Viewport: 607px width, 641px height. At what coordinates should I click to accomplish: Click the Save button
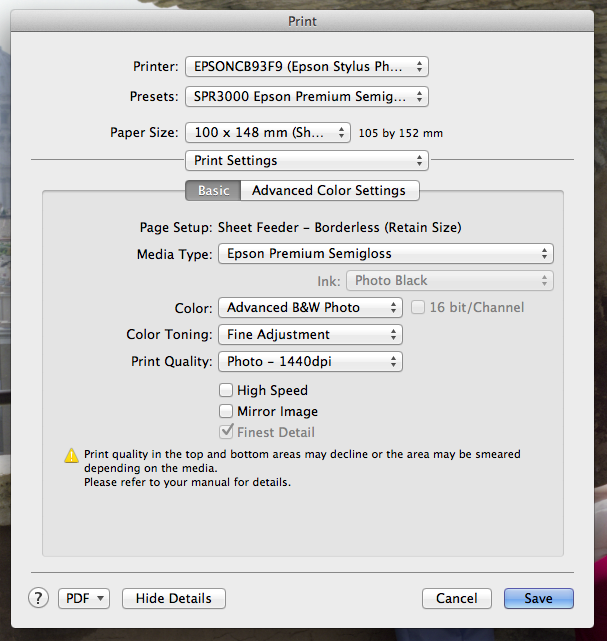pyautogui.click(x=538, y=598)
